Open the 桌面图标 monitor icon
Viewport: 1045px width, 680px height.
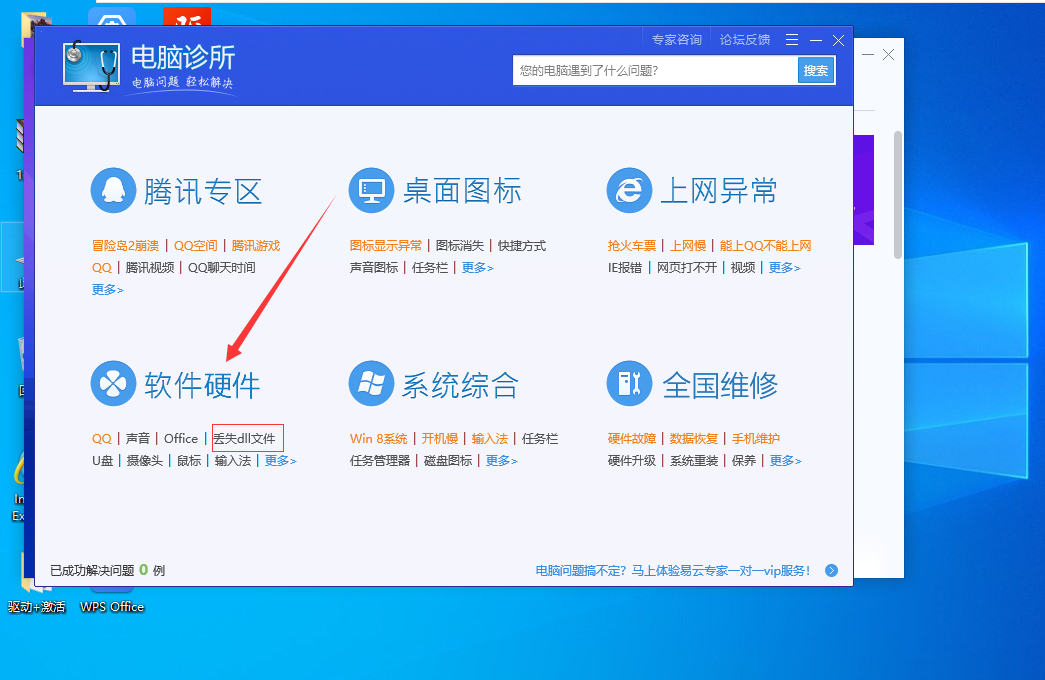(x=371, y=191)
